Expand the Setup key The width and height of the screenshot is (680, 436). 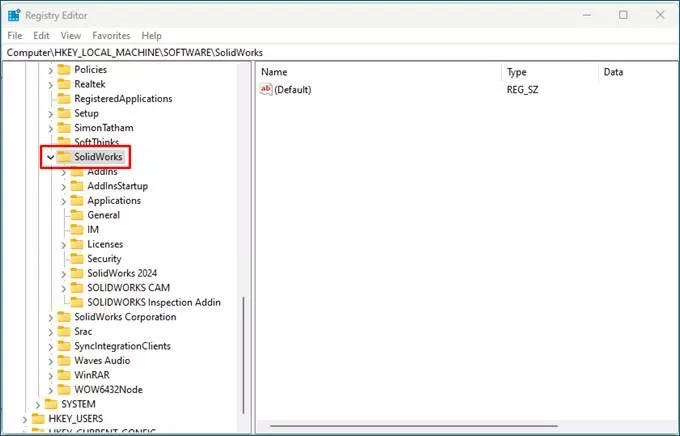pos(51,114)
